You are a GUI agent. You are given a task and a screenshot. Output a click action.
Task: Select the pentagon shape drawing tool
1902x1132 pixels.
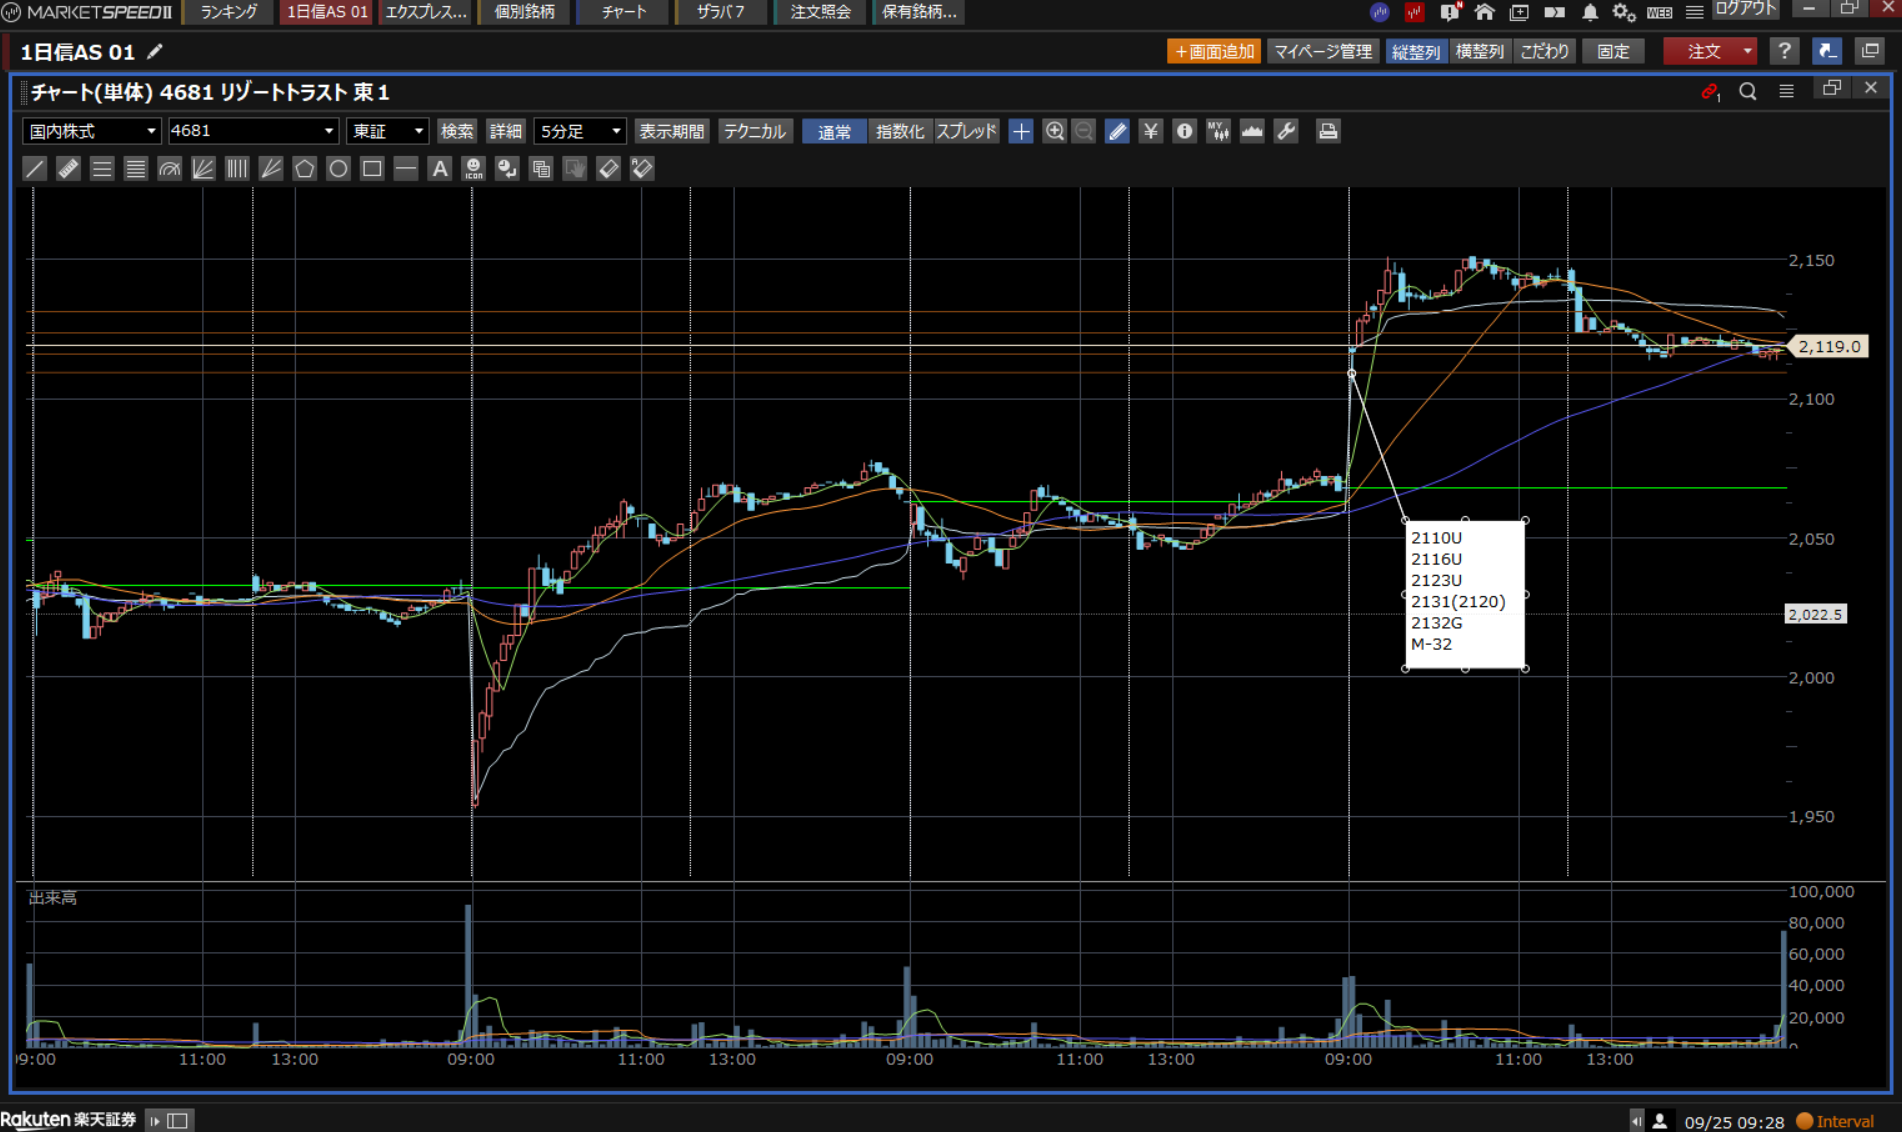[304, 169]
